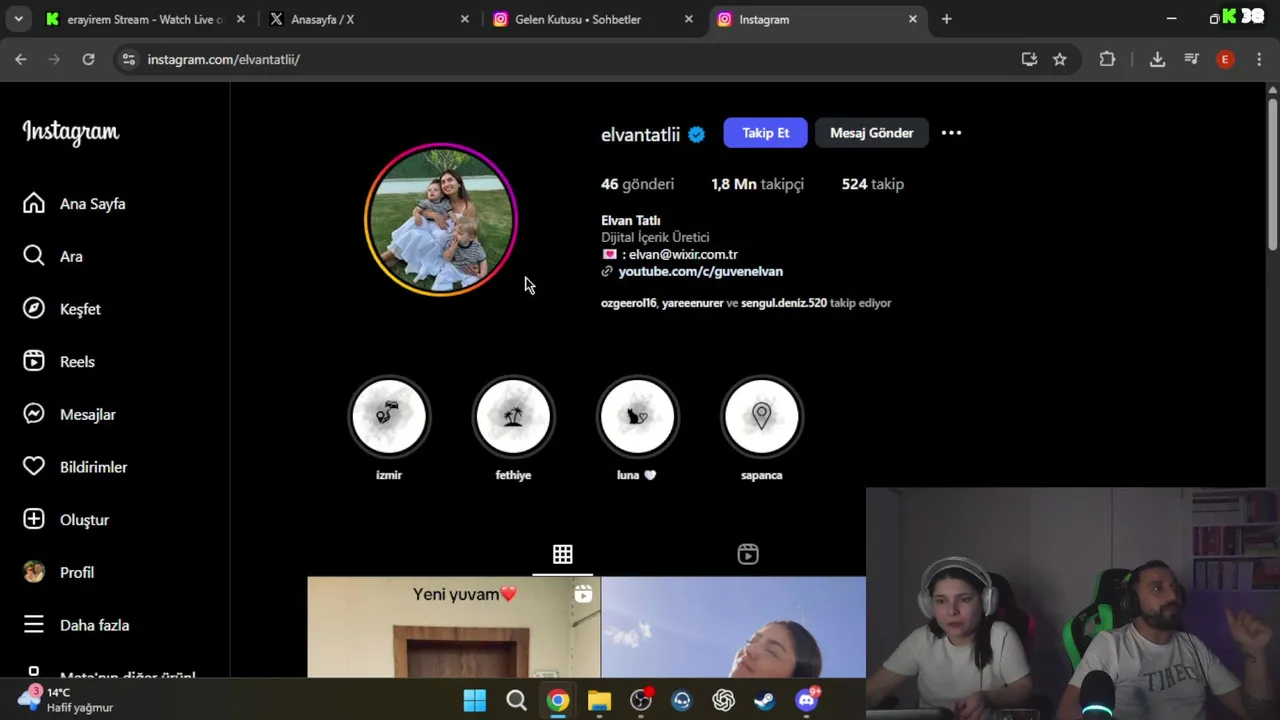Open the Chrome profile avatar E
Image resolution: width=1280 pixels, height=720 pixels.
point(1225,59)
